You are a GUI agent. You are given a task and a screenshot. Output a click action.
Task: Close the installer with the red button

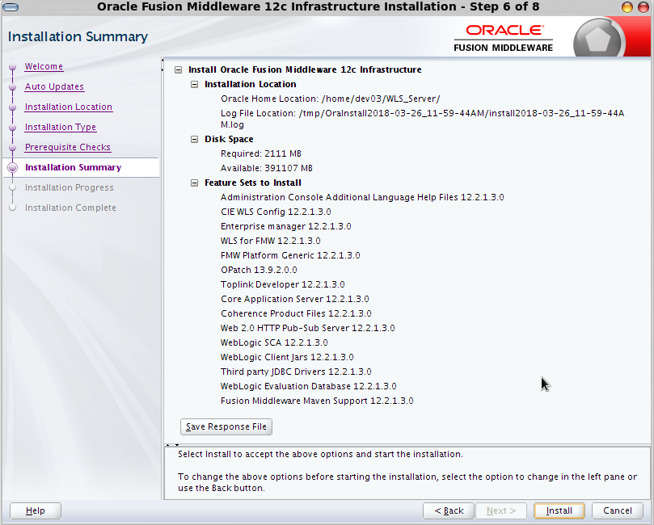point(643,7)
